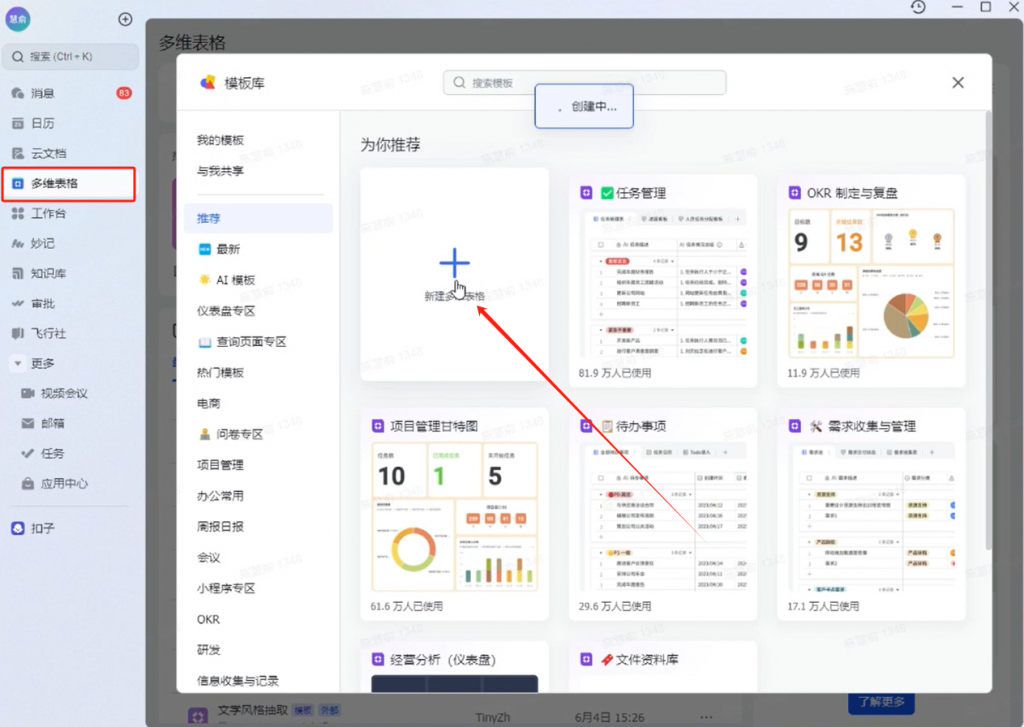Screen dimensions: 1024x727
Task: Open the 任务管理 template card
Action: pos(663,281)
